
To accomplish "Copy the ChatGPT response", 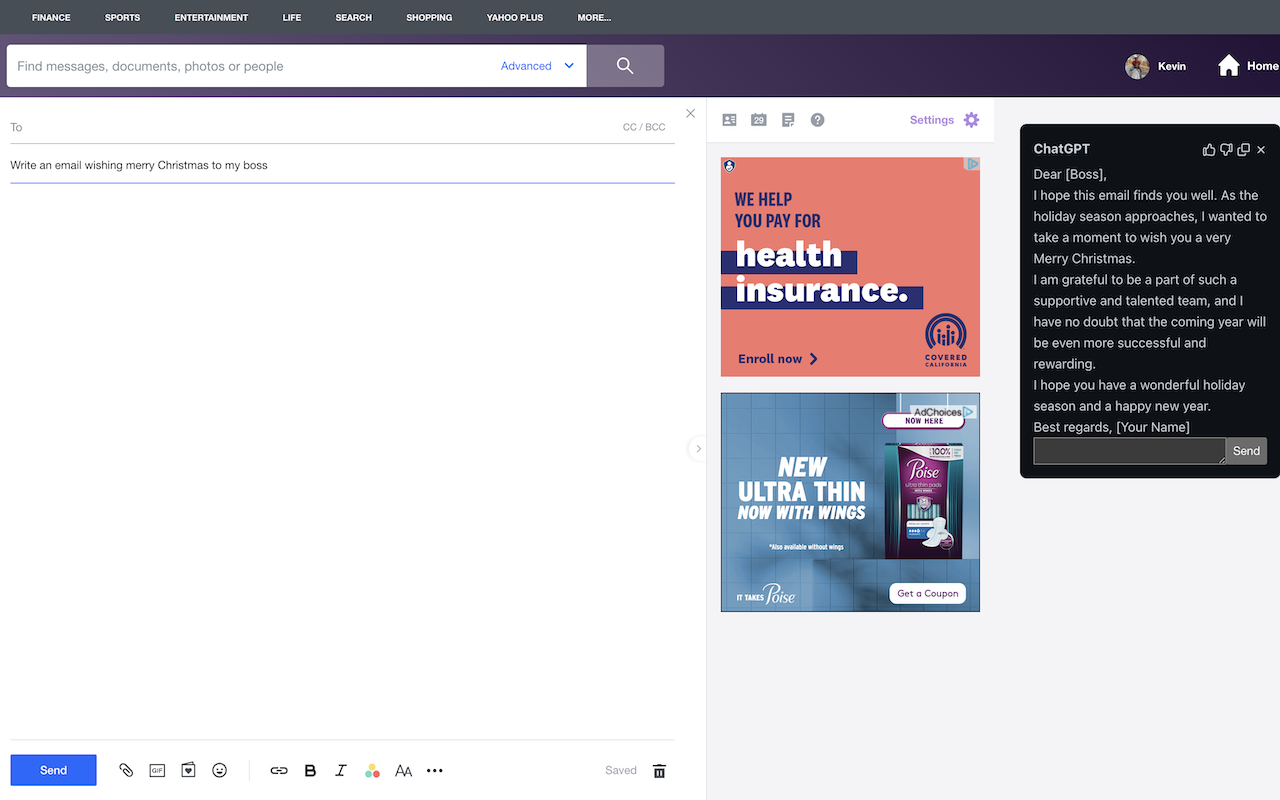I will pos(1243,149).
